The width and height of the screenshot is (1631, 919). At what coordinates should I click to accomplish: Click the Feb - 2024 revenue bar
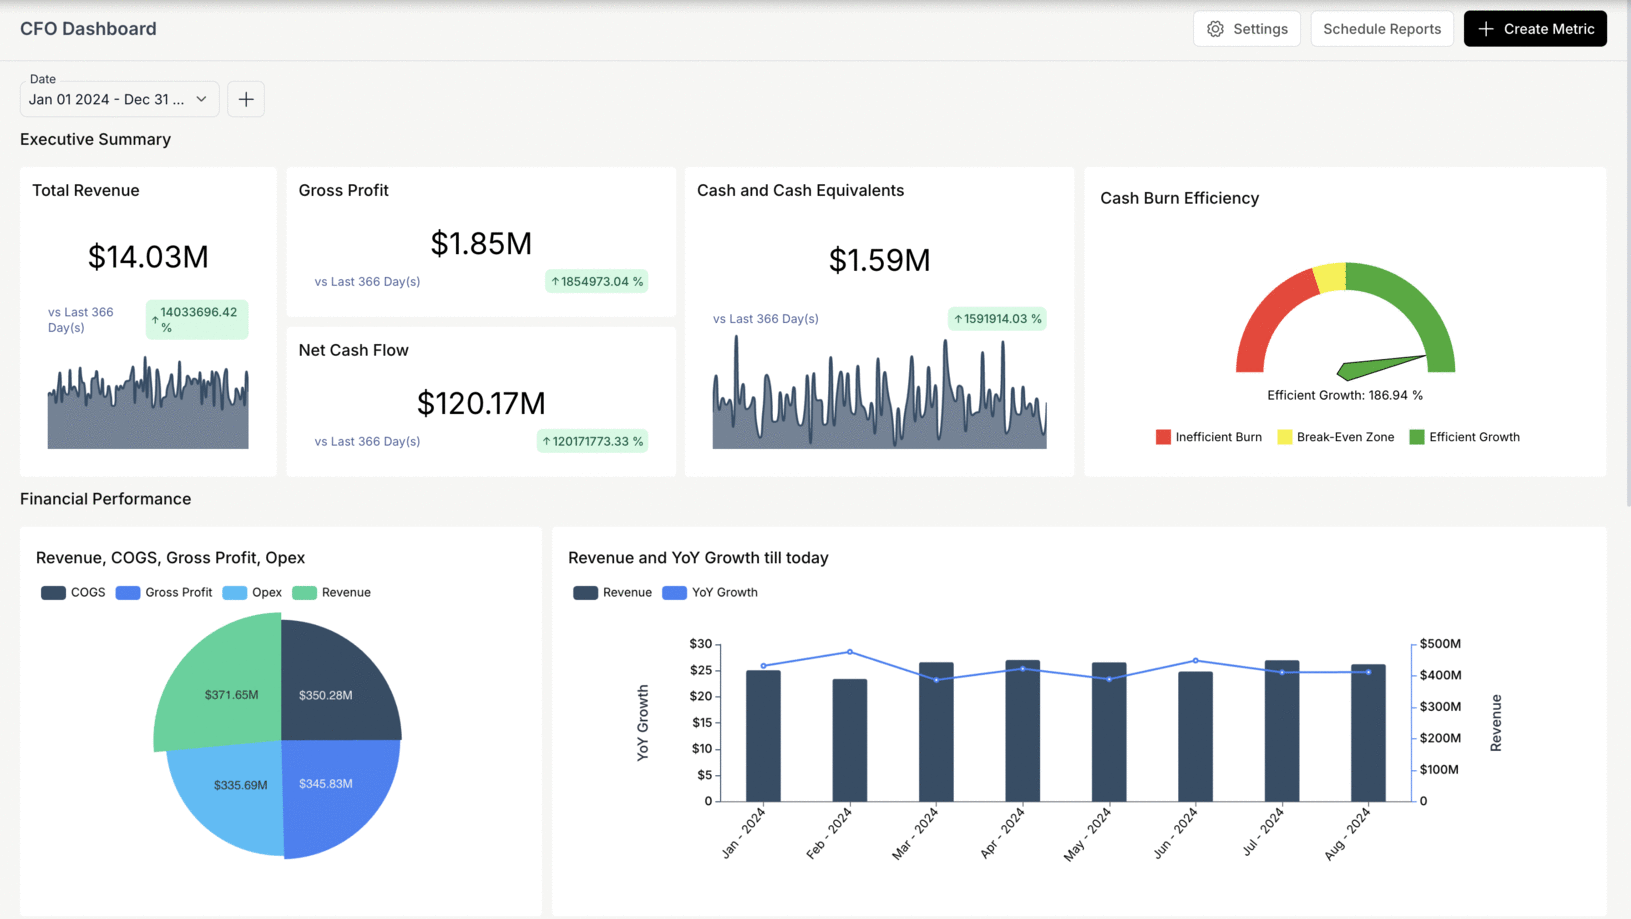(850, 740)
